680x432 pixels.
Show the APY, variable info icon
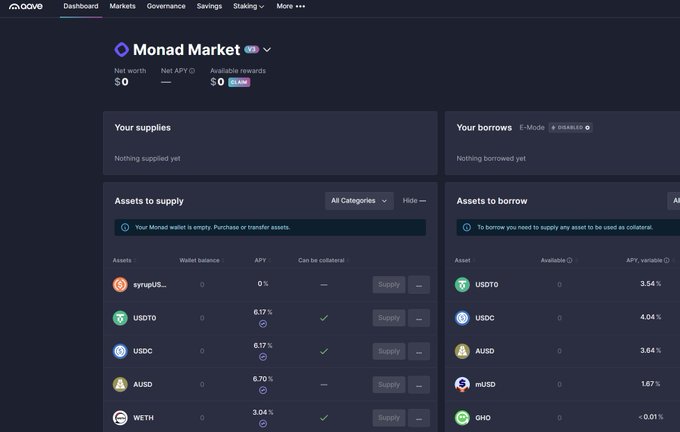tap(667, 260)
